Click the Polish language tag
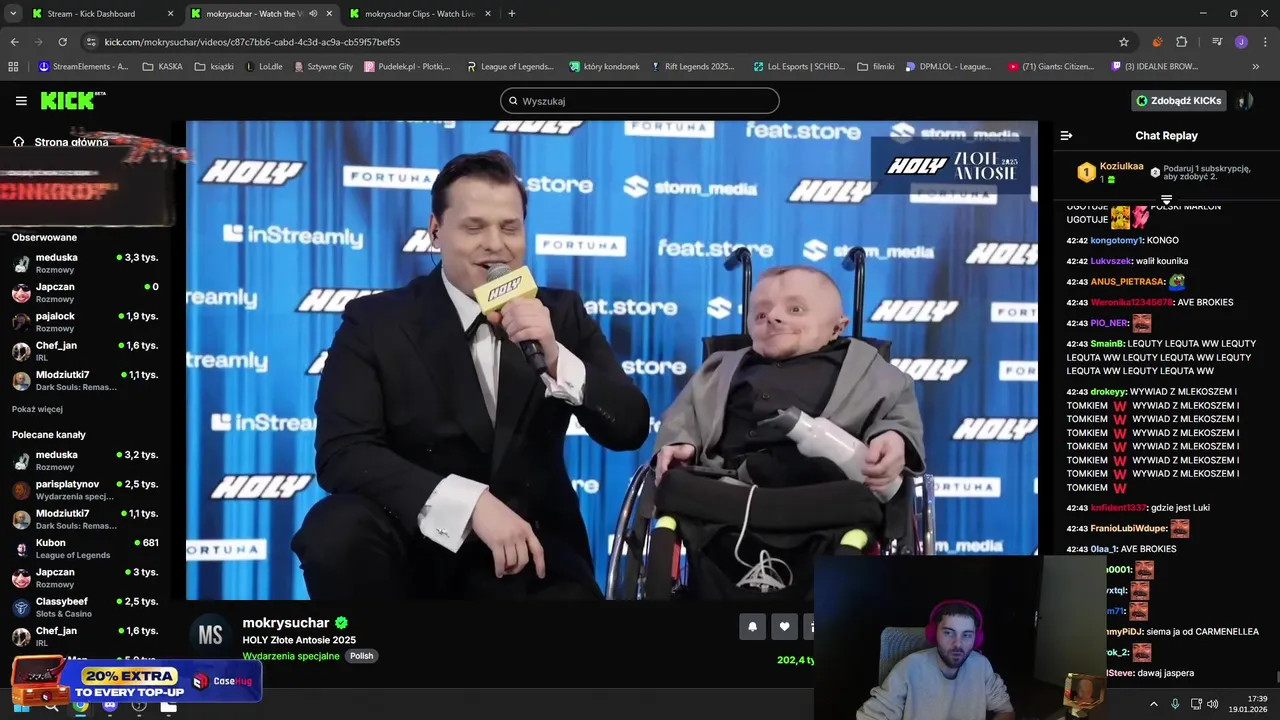The height and width of the screenshot is (720, 1280). point(361,656)
